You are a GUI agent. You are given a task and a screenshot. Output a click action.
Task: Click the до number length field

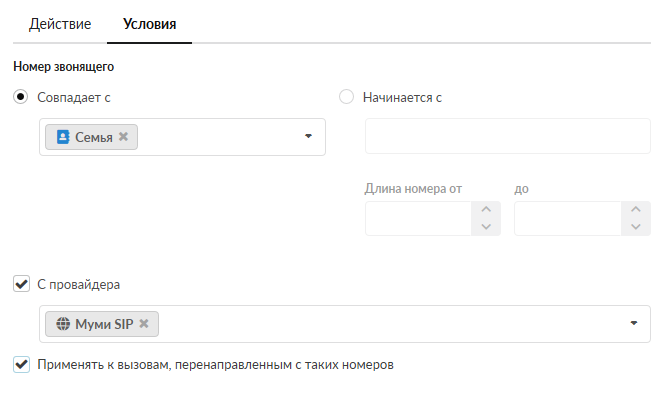click(x=567, y=218)
